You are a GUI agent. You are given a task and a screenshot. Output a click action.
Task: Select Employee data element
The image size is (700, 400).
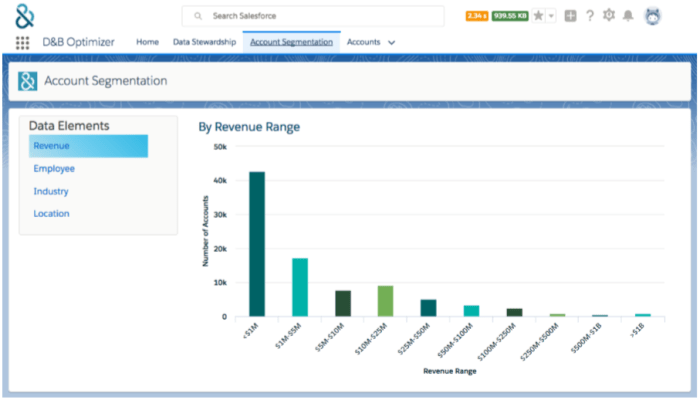tap(54, 169)
